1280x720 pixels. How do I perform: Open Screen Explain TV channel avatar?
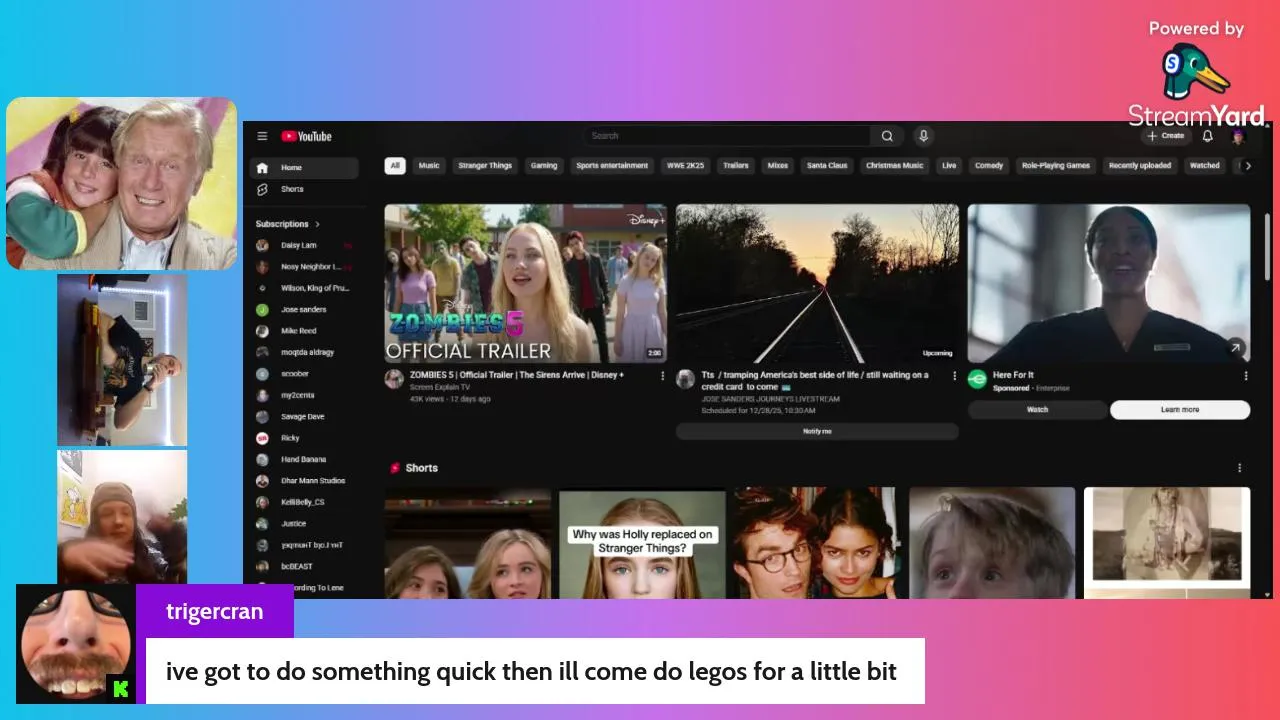pyautogui.click(x=394, y=379)
